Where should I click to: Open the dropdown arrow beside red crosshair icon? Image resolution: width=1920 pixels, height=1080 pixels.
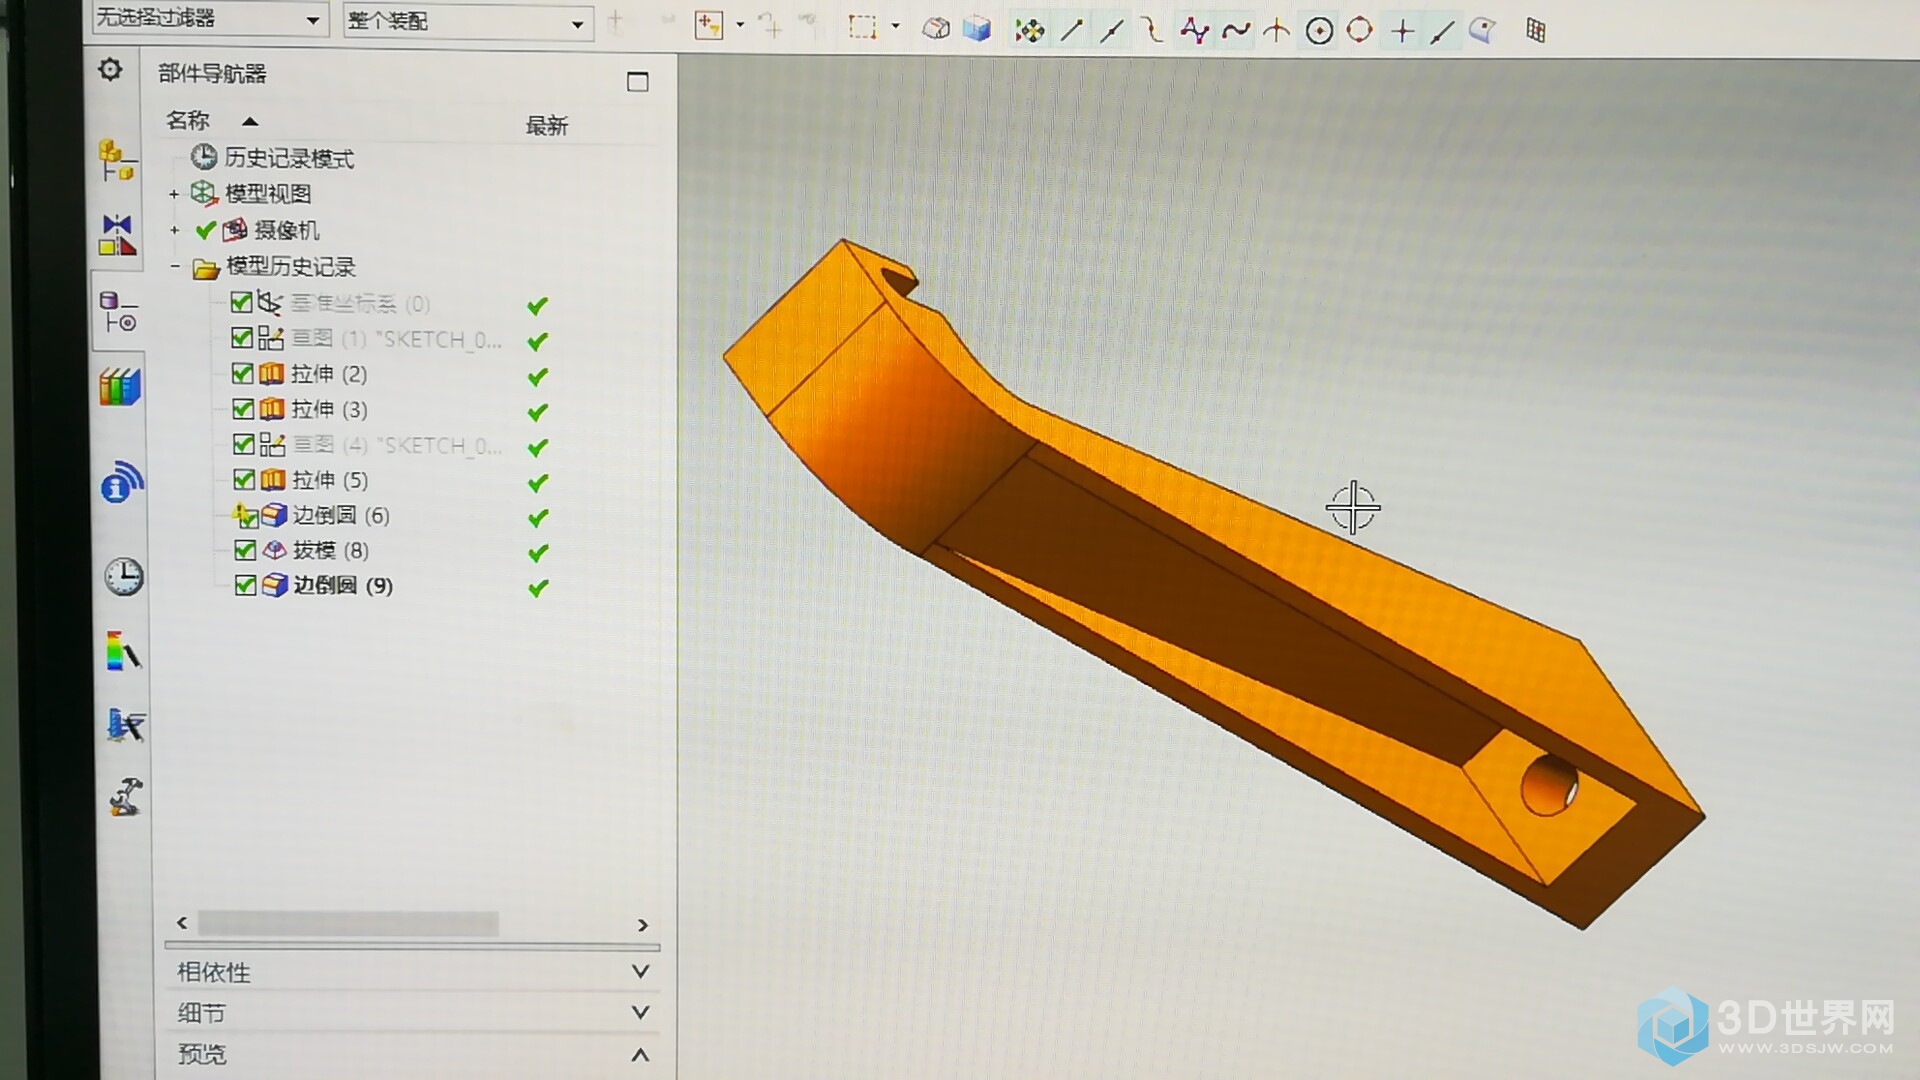[x=740, y=24]
